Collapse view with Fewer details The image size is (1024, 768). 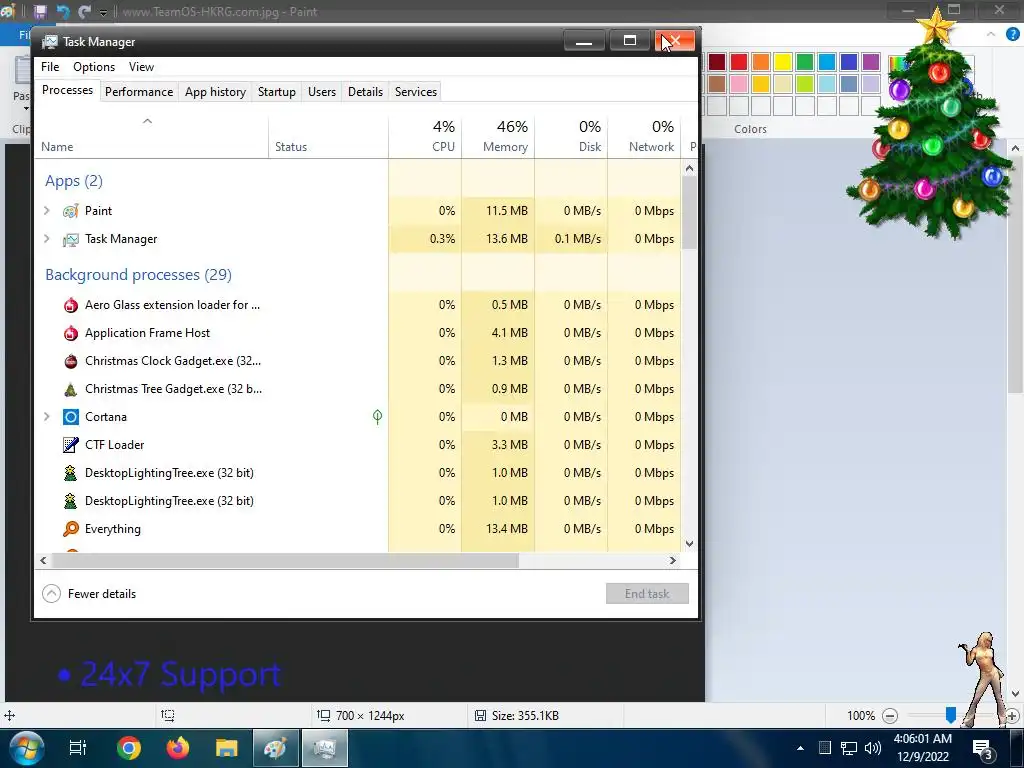coord(89,594)
